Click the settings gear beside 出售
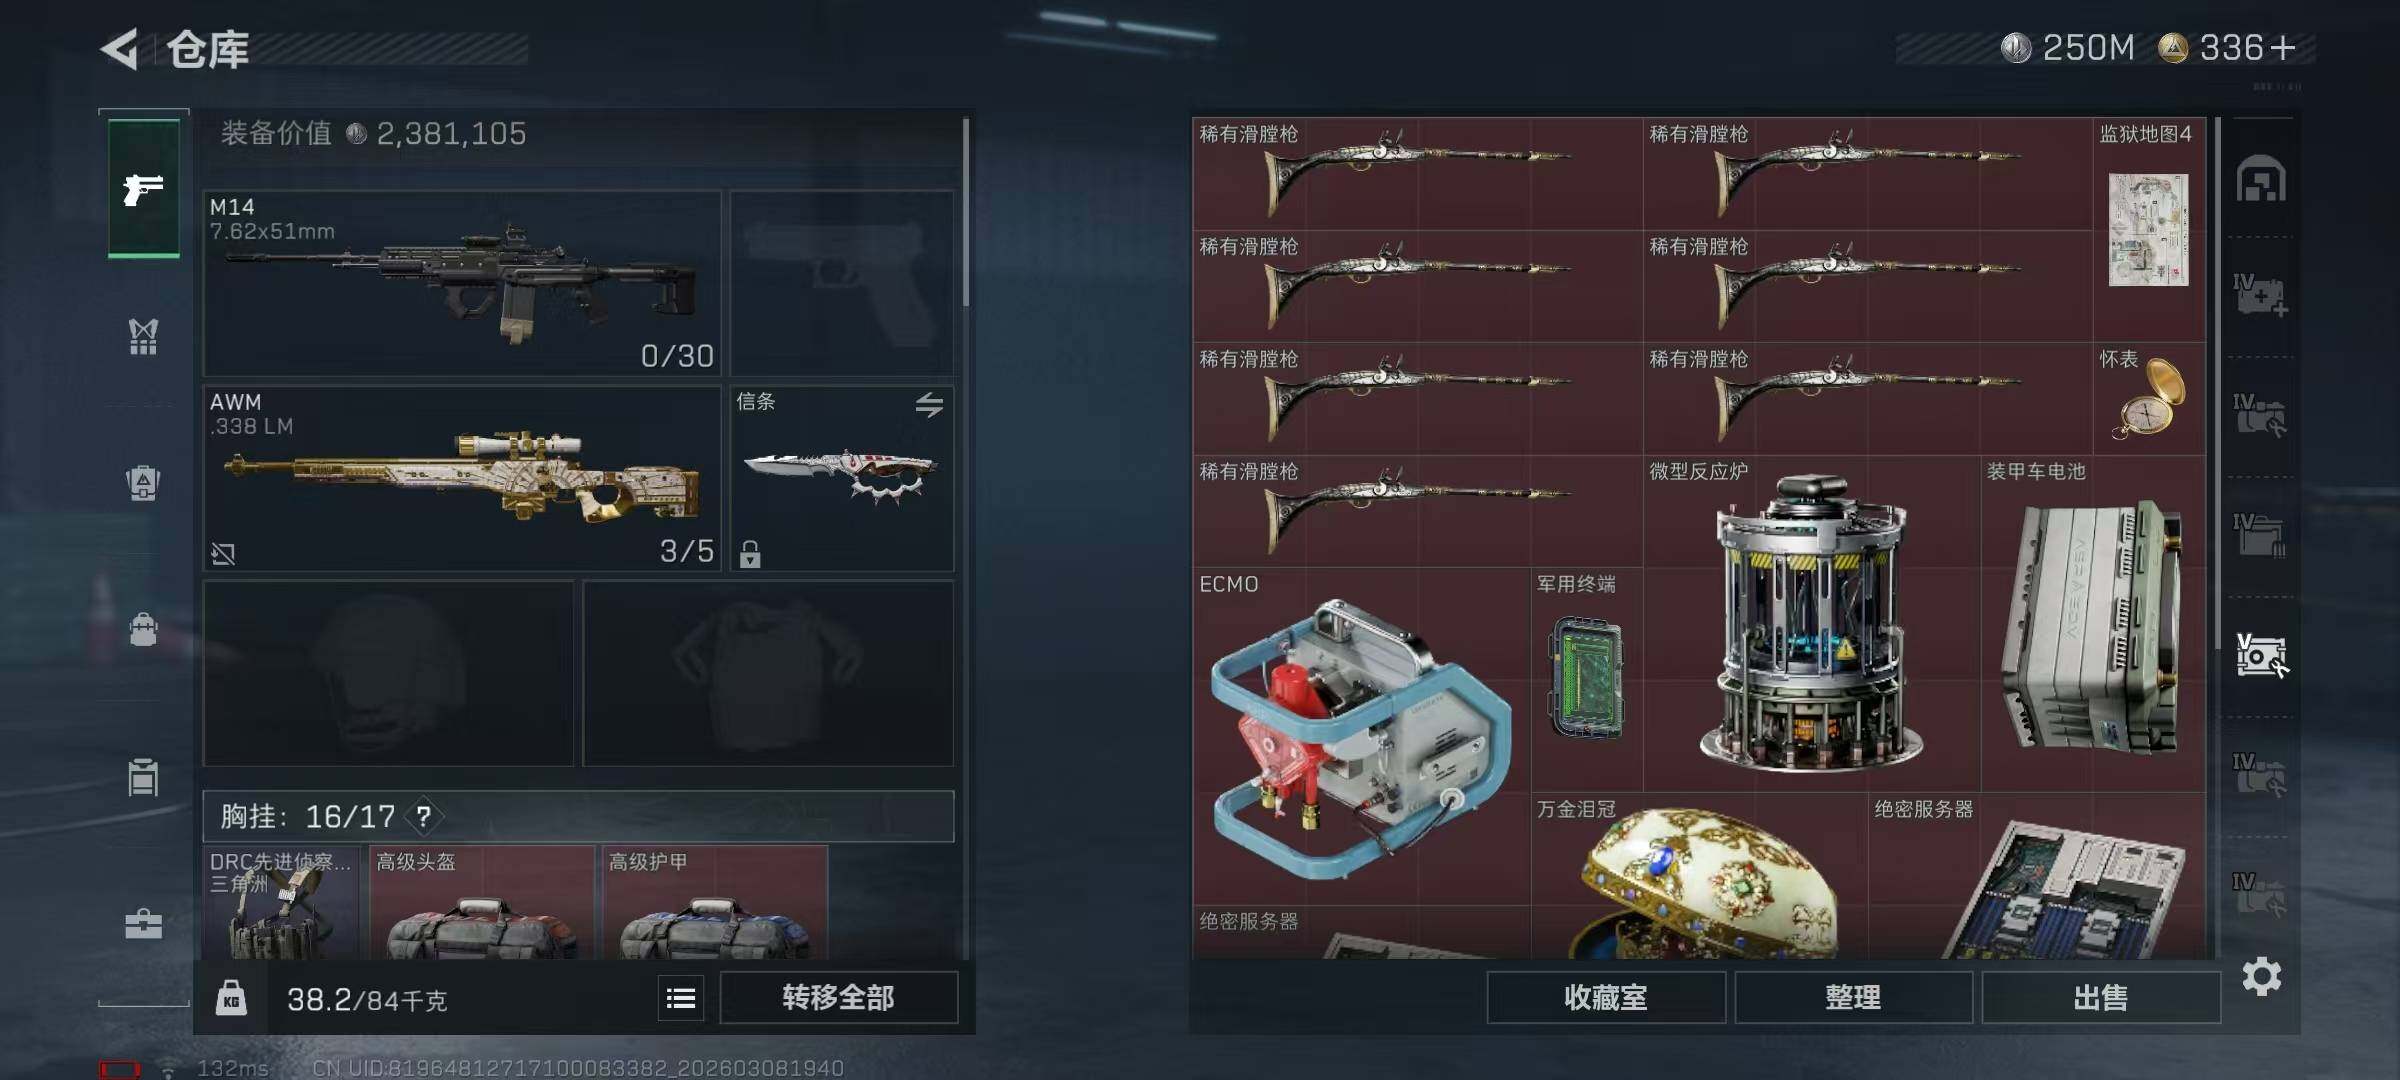This screenshot has height=1080, width=2400. pos(2262,976)
